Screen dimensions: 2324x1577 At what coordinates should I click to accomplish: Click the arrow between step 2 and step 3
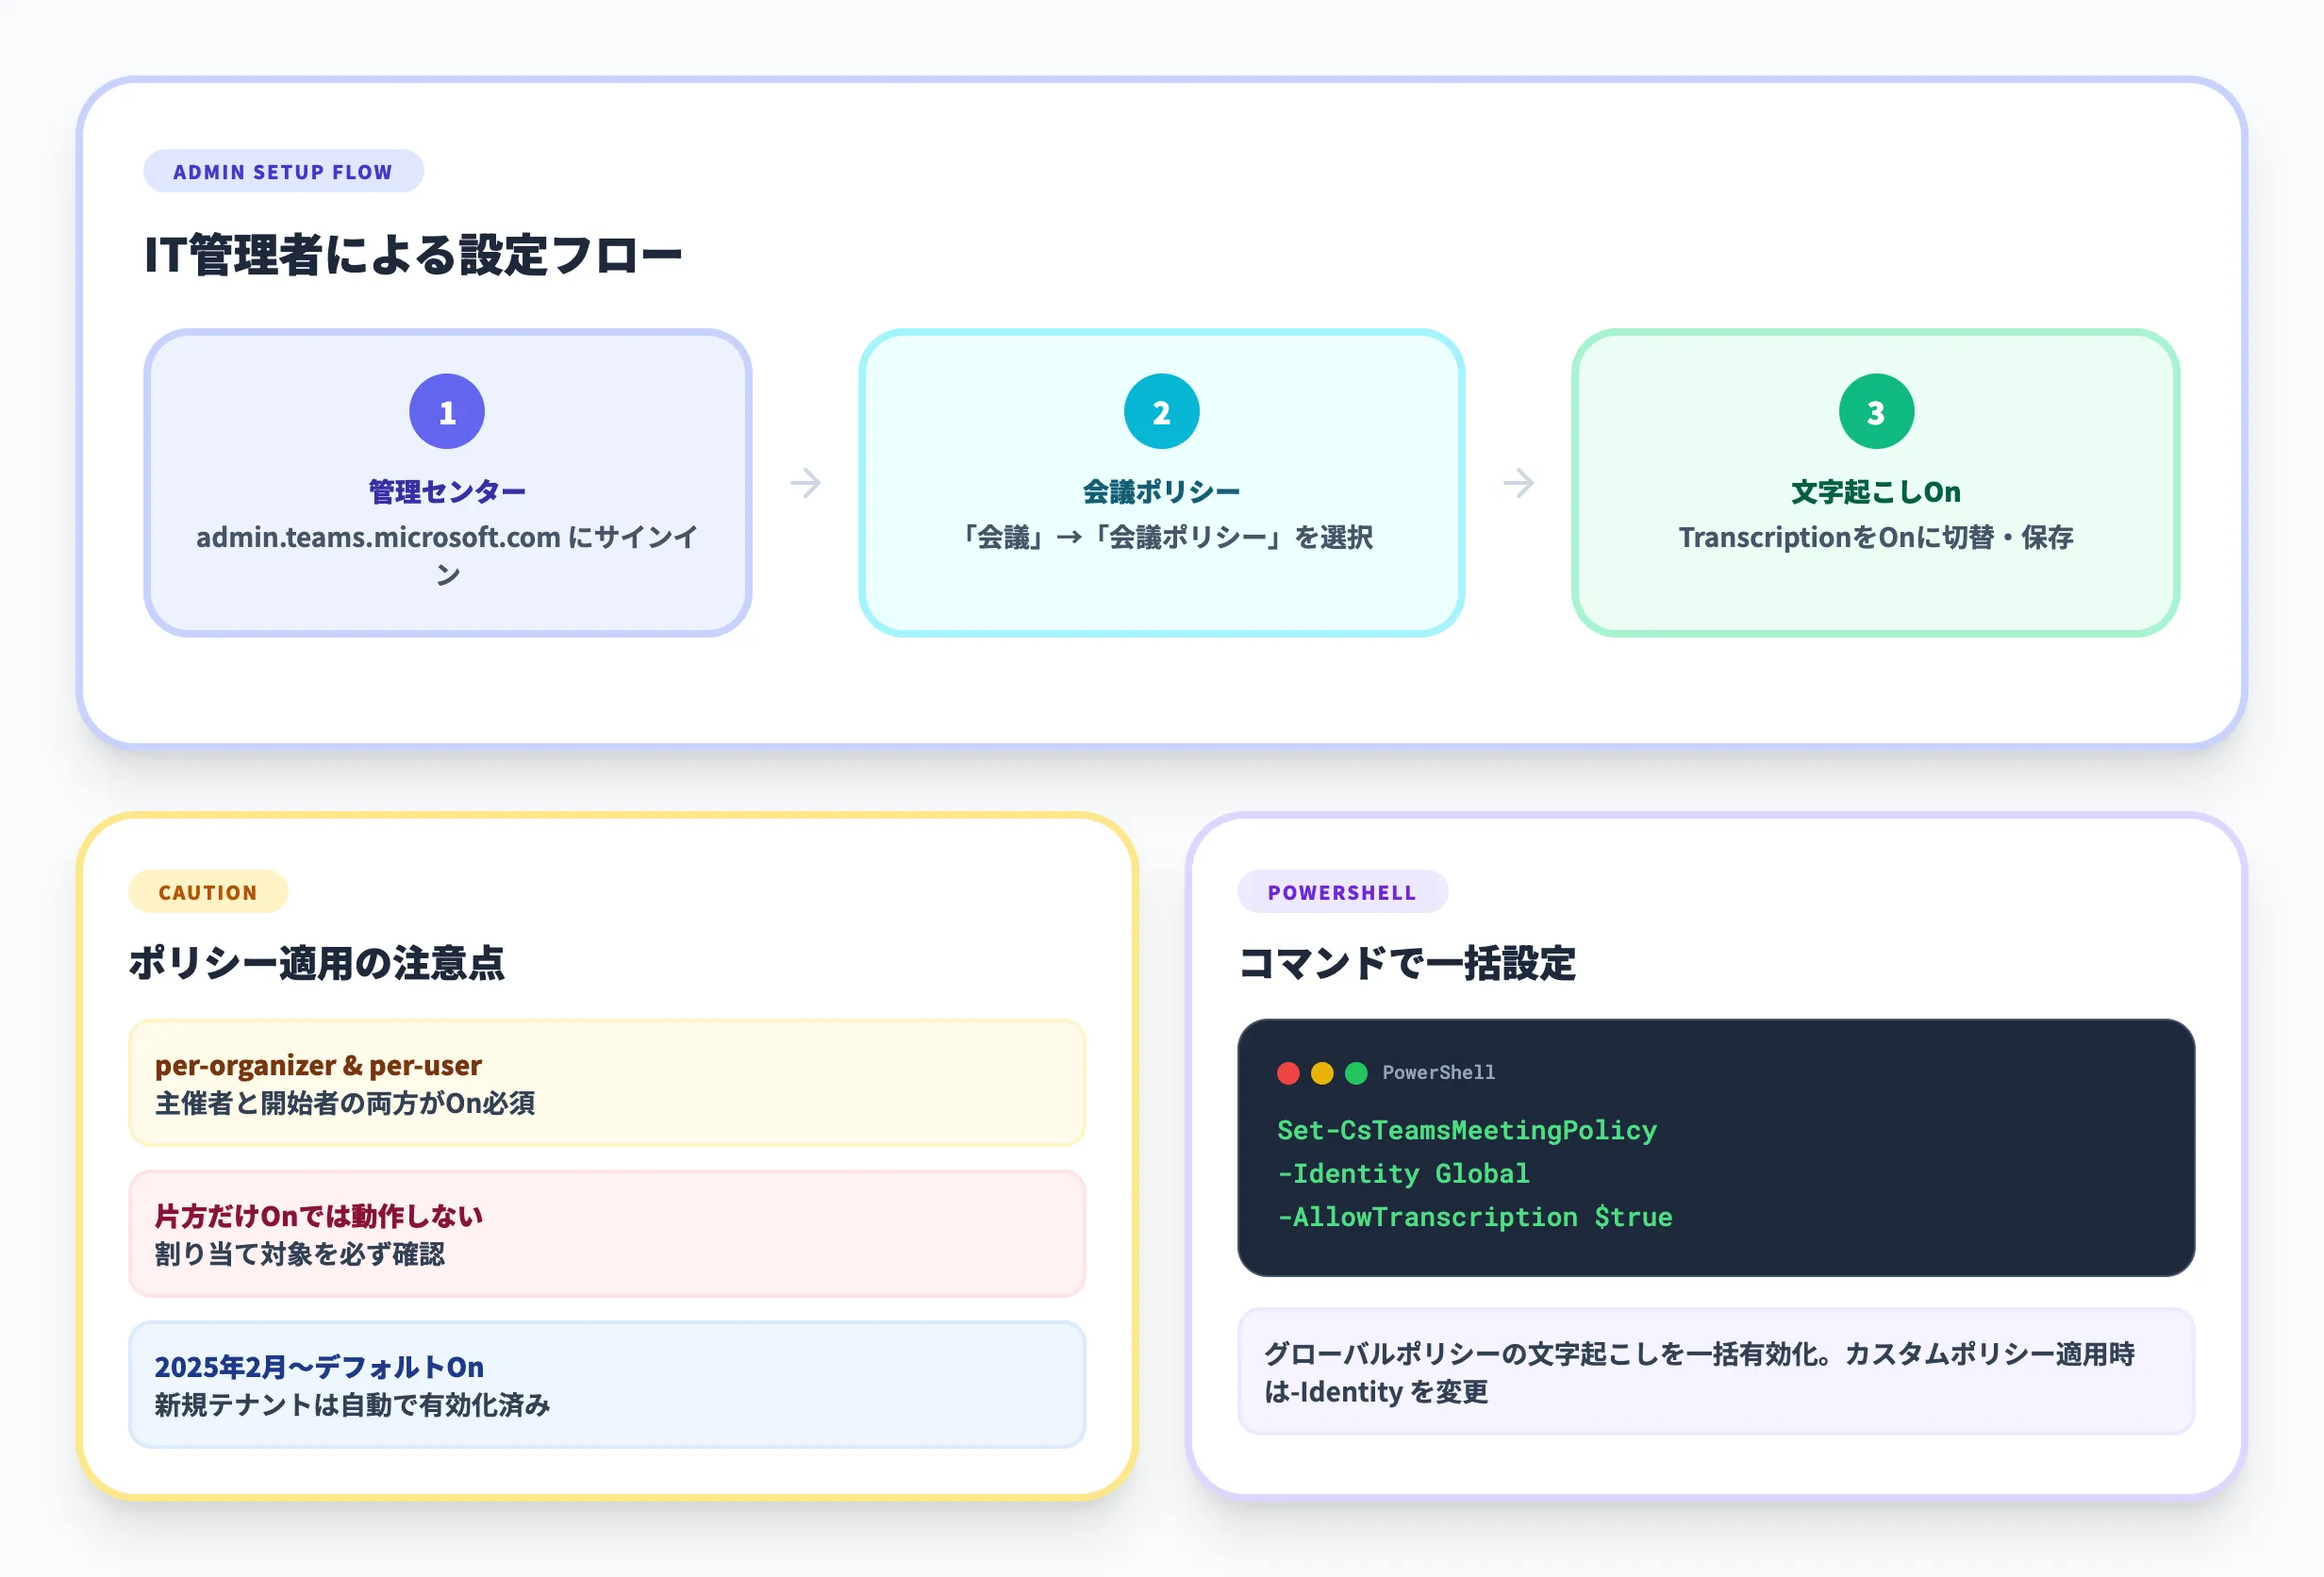pyautogui.click(x=1519, y=482)
